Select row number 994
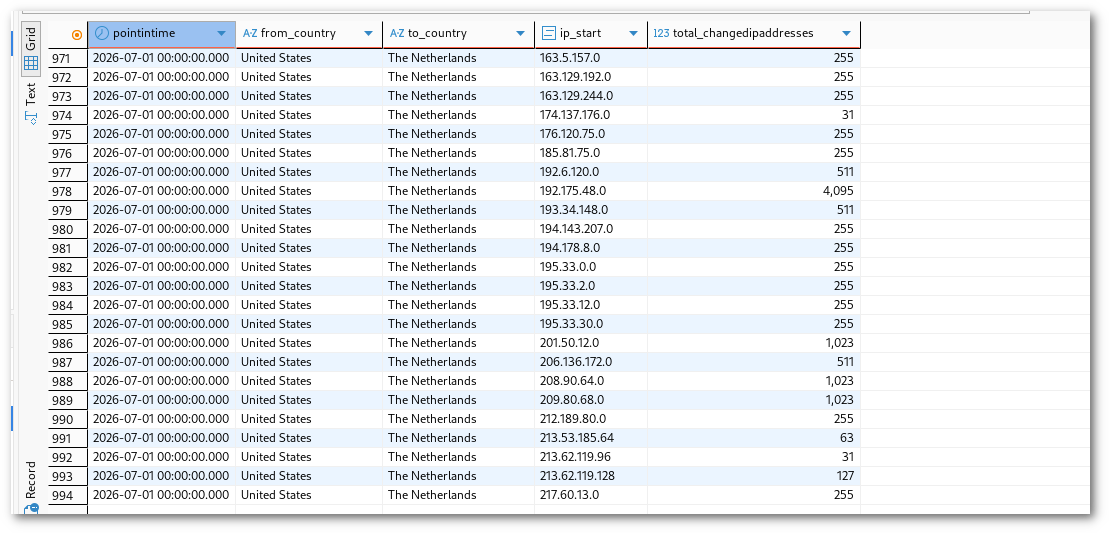The height and width of the screenshot is (533, 1109). pos(68,495)
